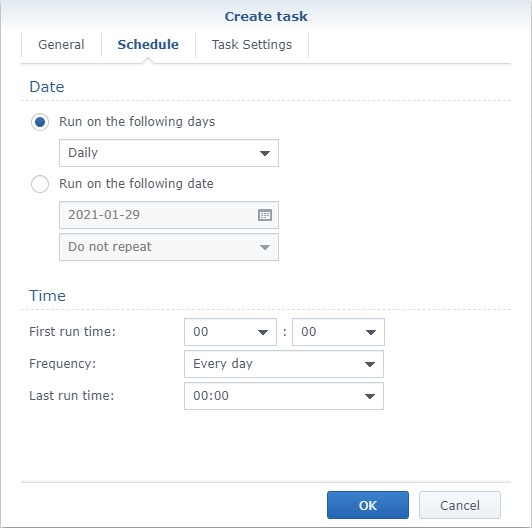Open the first run time hour combo box
The height and width of the screenshot is (528, 532).
[x=230, y=332]
